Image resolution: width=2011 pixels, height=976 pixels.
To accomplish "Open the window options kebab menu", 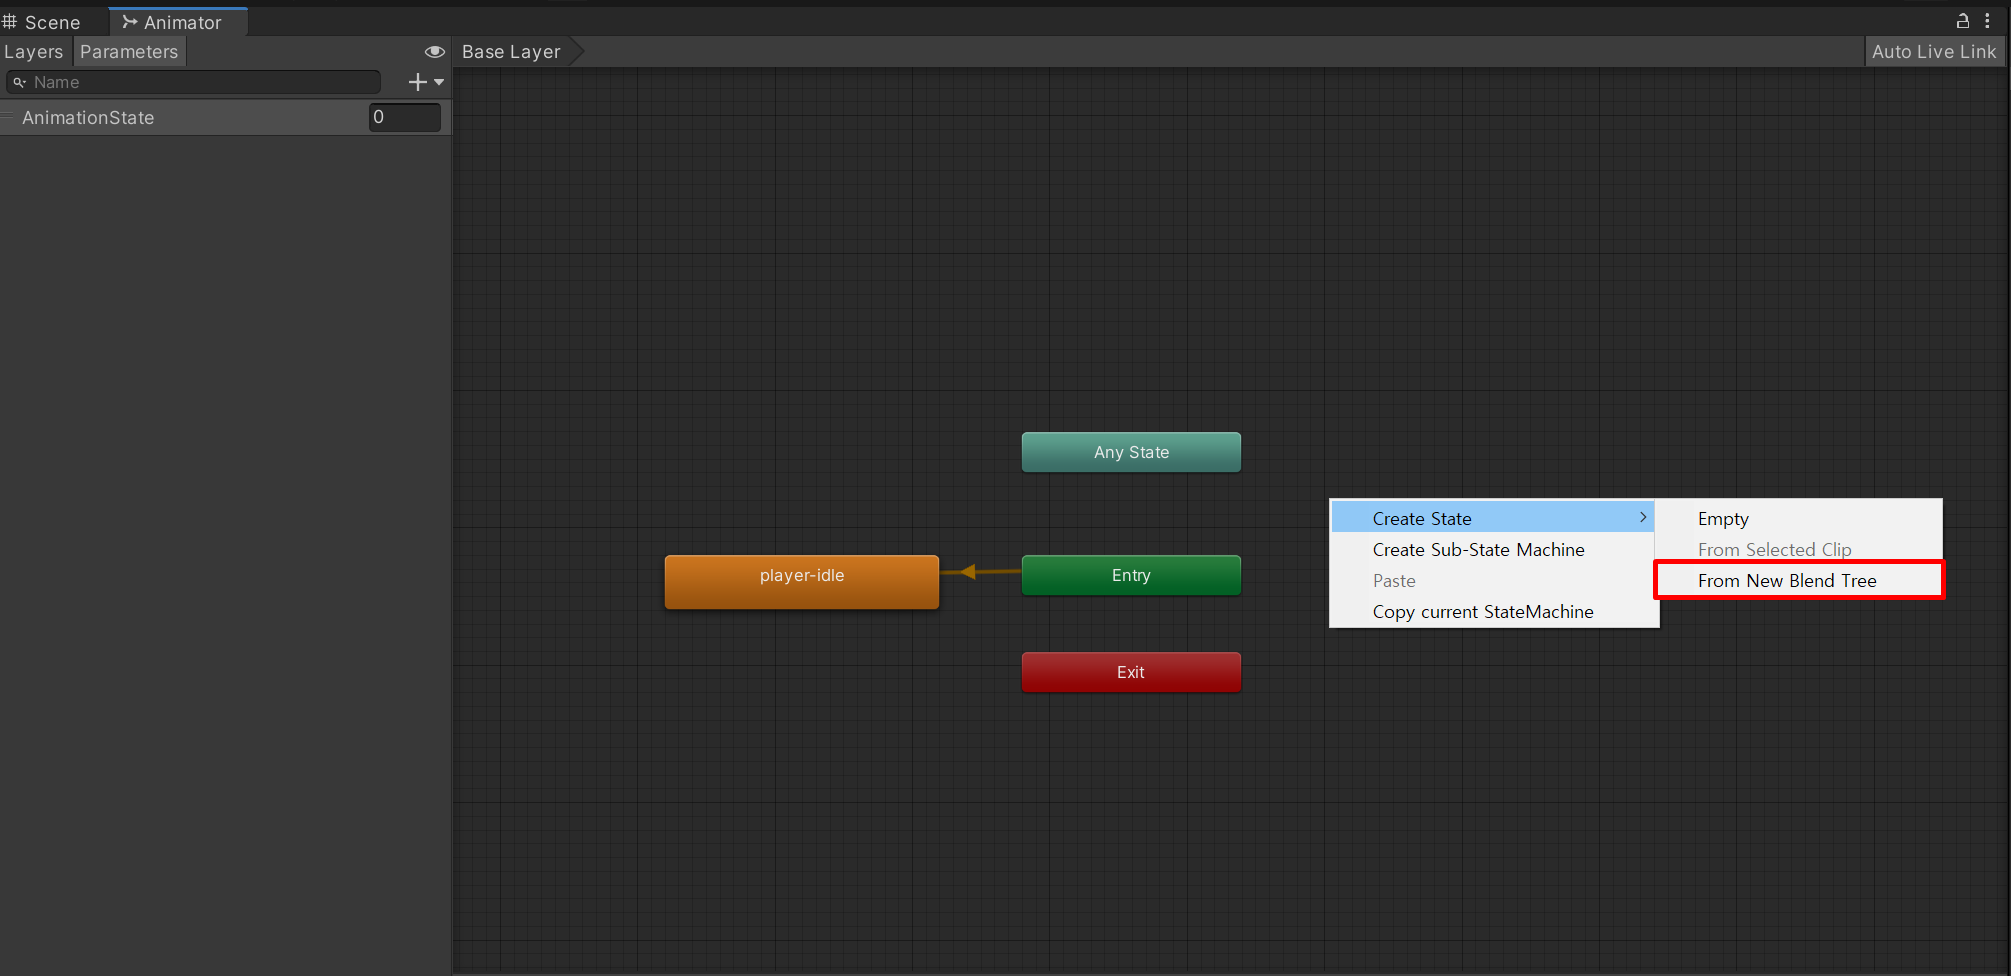I will tap(1987, 21).
